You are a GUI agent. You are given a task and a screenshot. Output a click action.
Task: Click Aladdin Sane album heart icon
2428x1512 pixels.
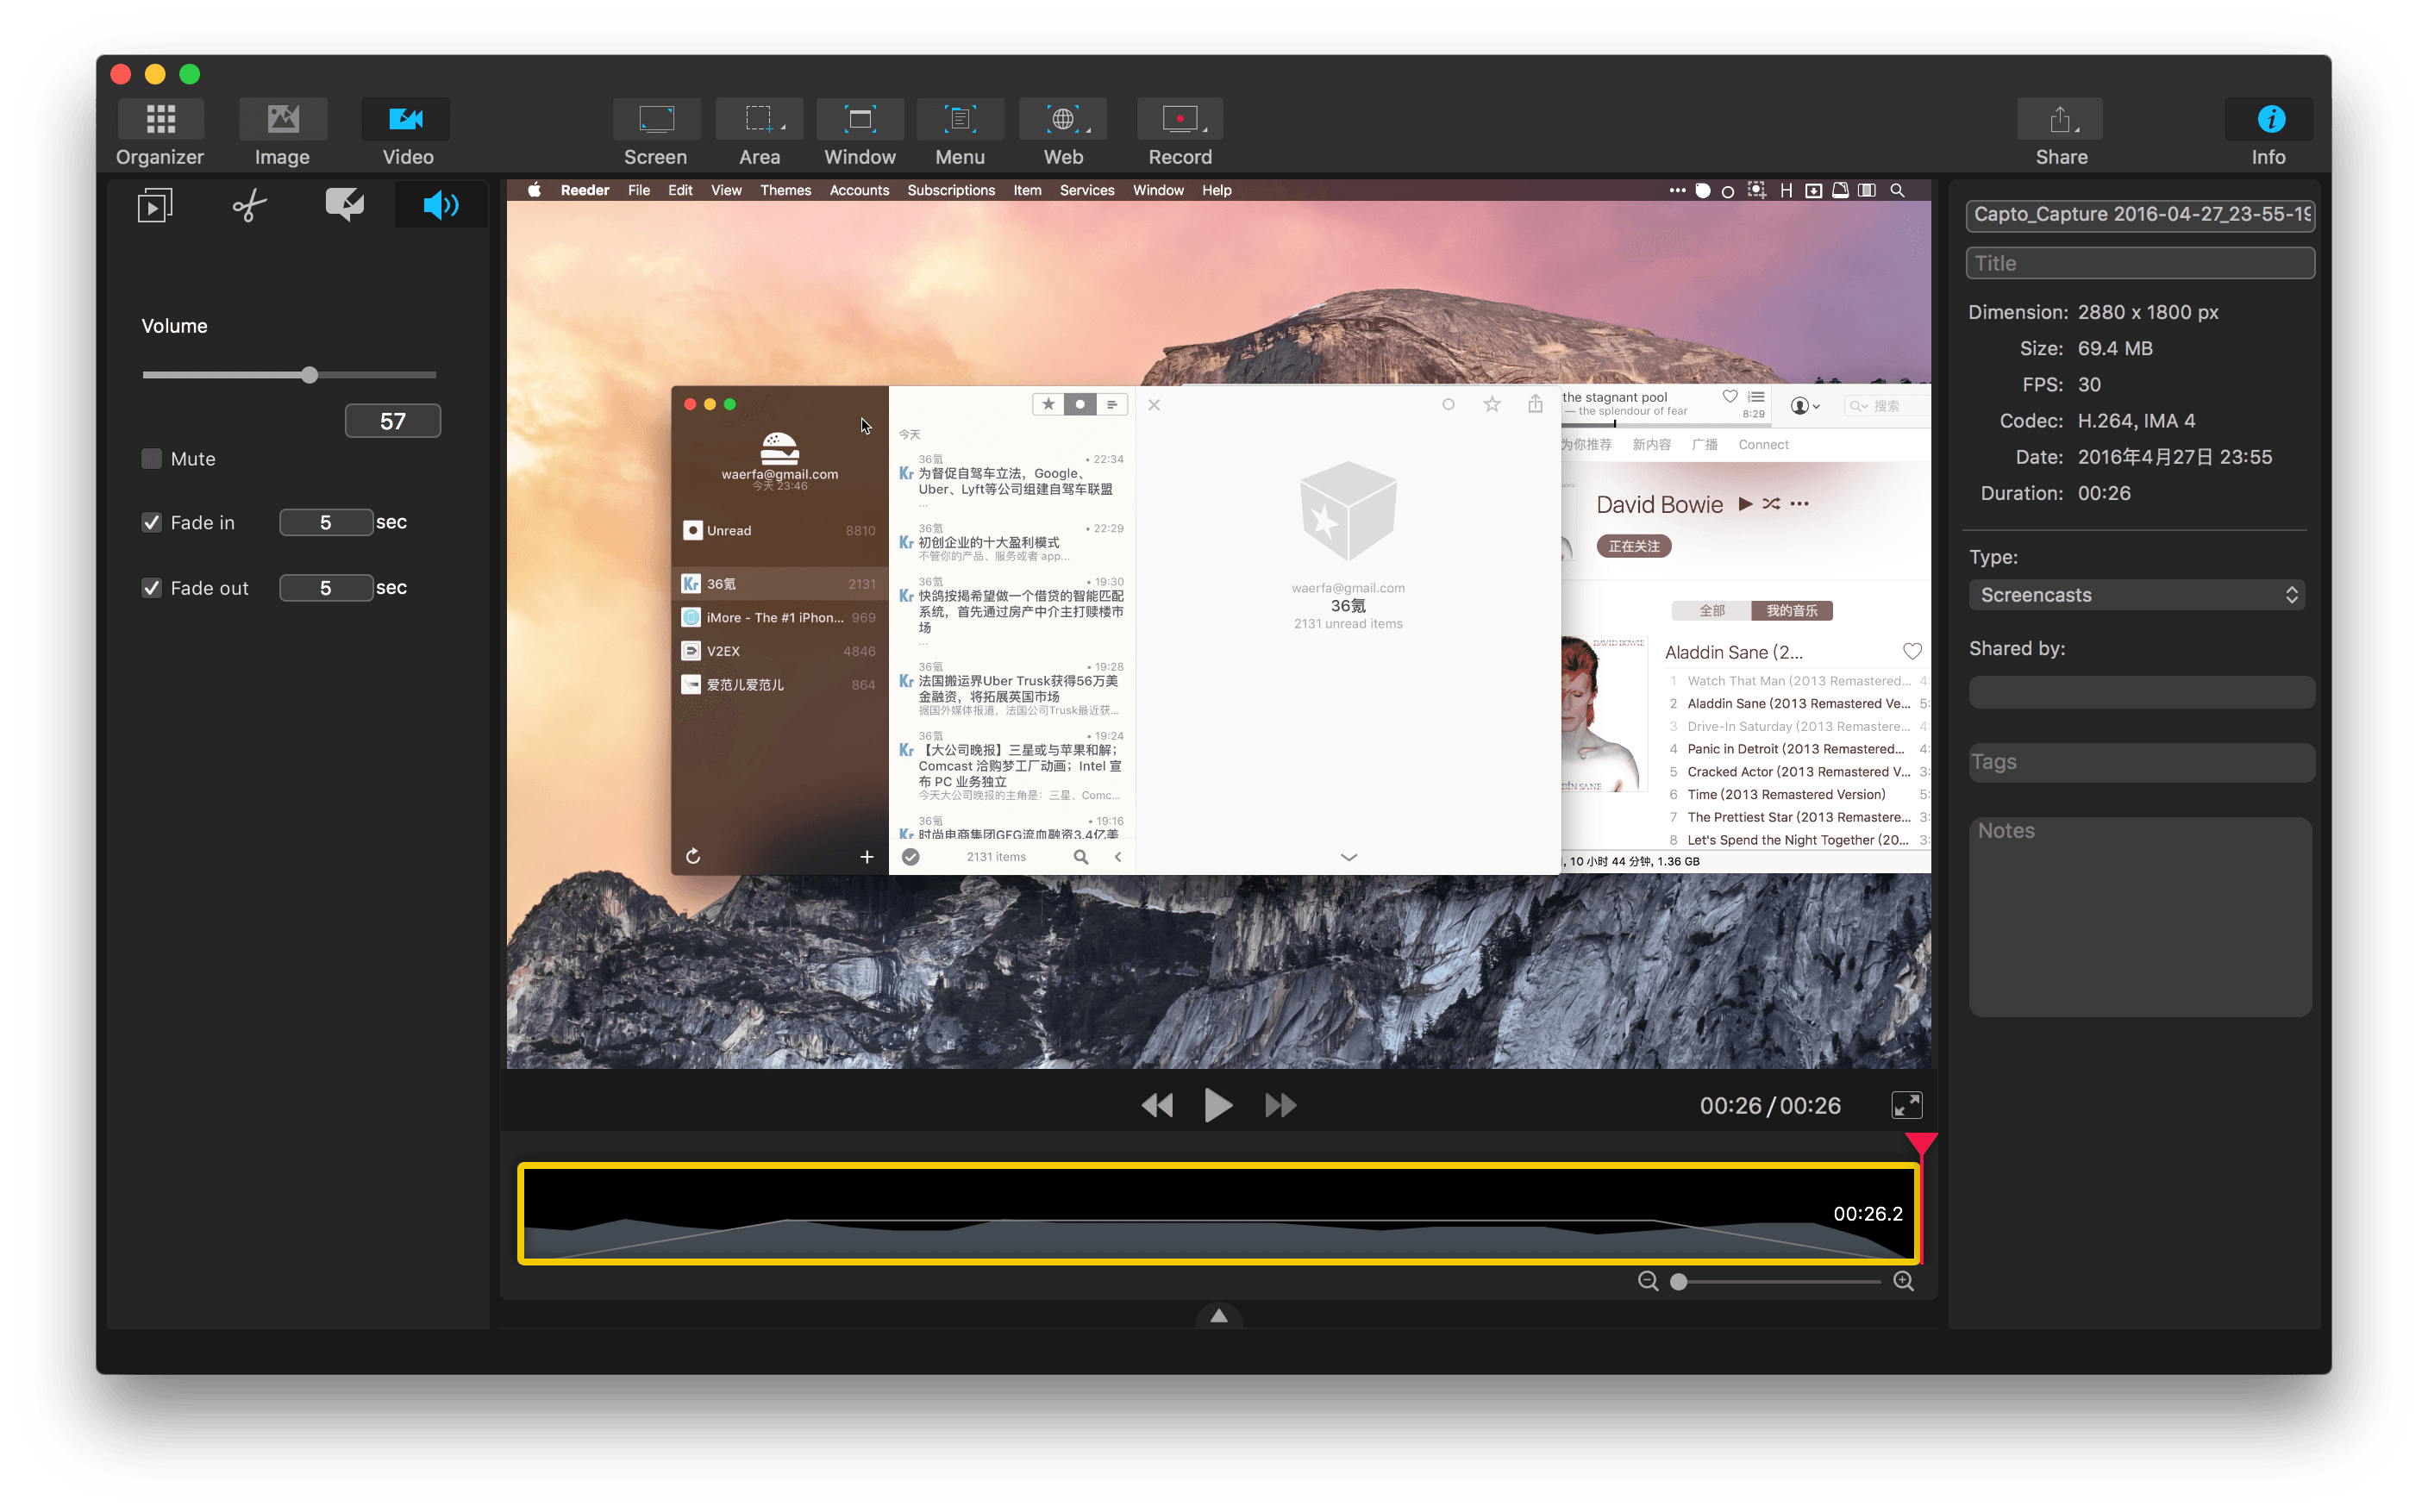pos(1912,652)
